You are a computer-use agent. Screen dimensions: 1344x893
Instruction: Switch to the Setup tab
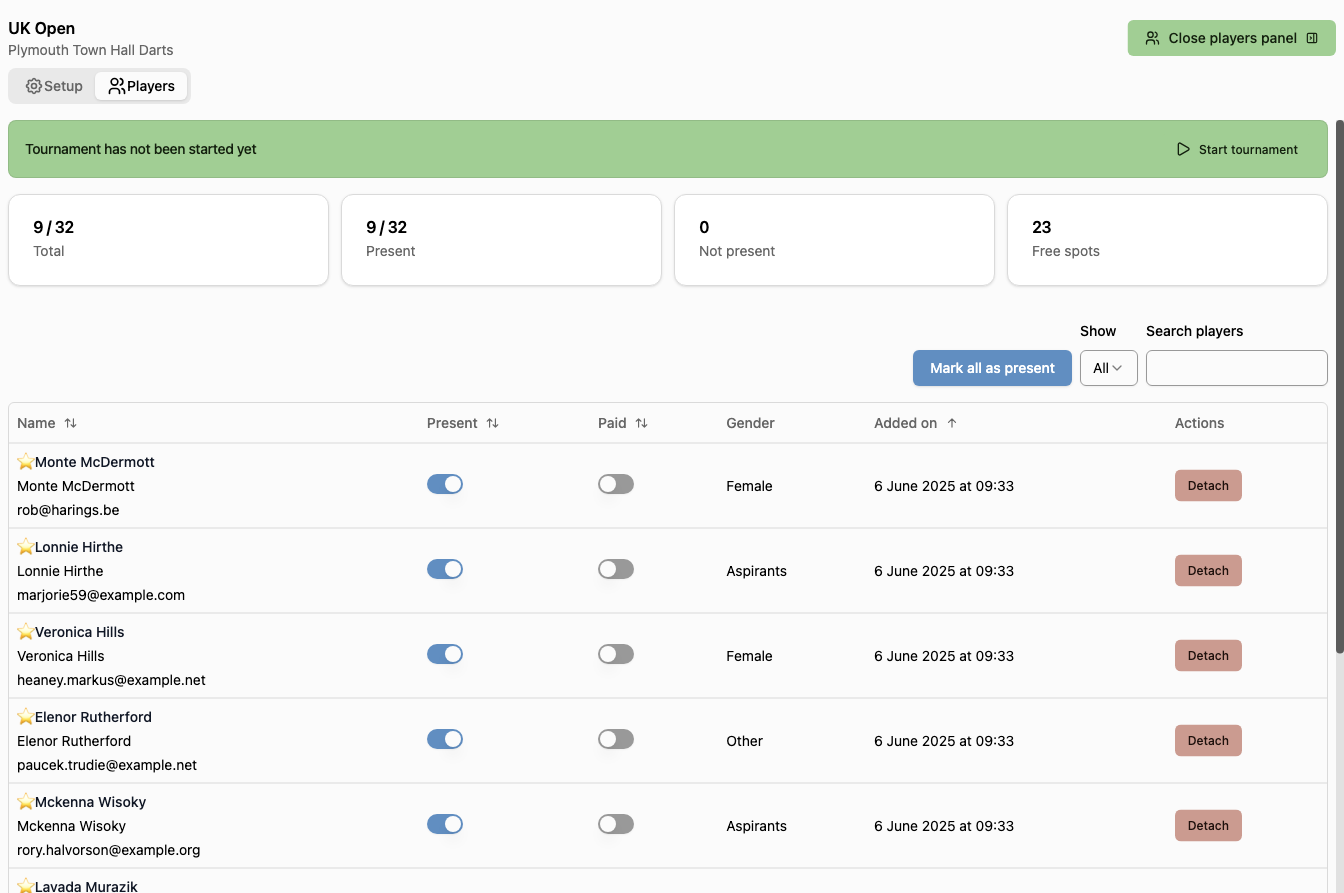(54, 86)
